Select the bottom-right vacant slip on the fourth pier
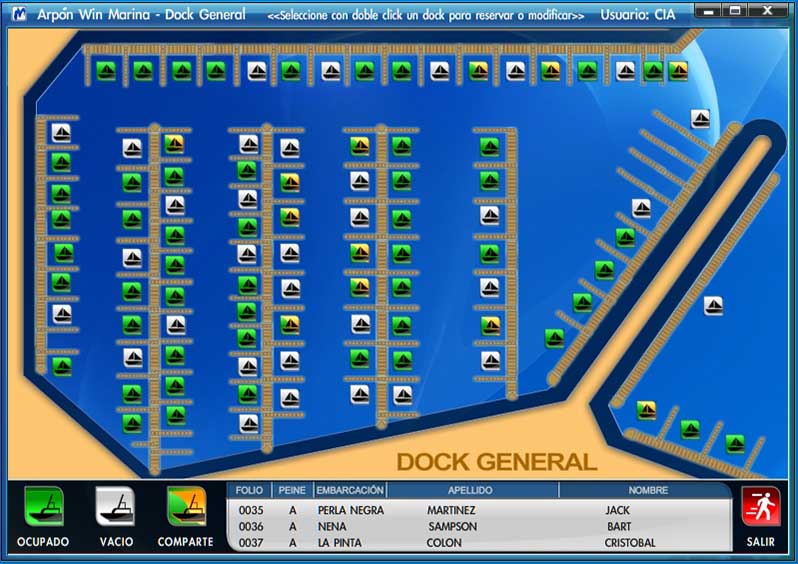 [403, 395]
